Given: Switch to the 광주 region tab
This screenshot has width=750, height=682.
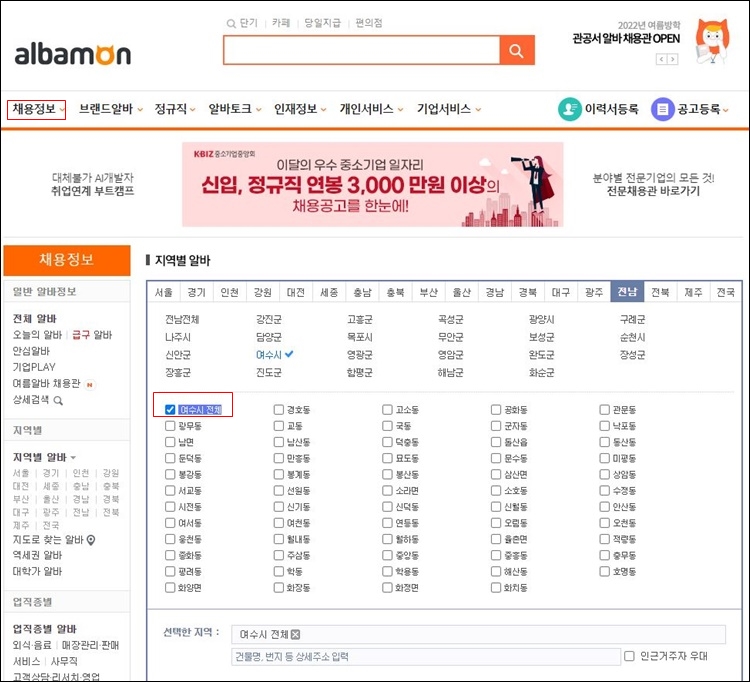Looking at the screenshot, I should click(594, 292).
